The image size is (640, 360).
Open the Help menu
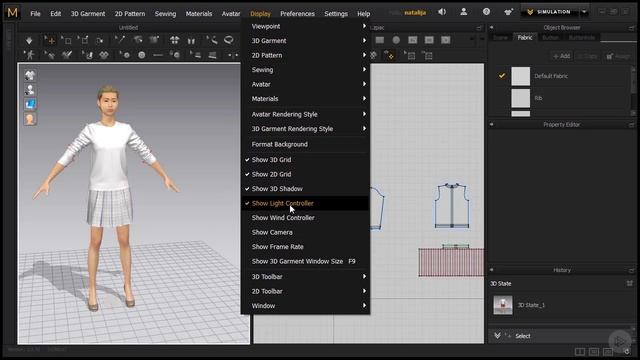(x=363, y=13)
